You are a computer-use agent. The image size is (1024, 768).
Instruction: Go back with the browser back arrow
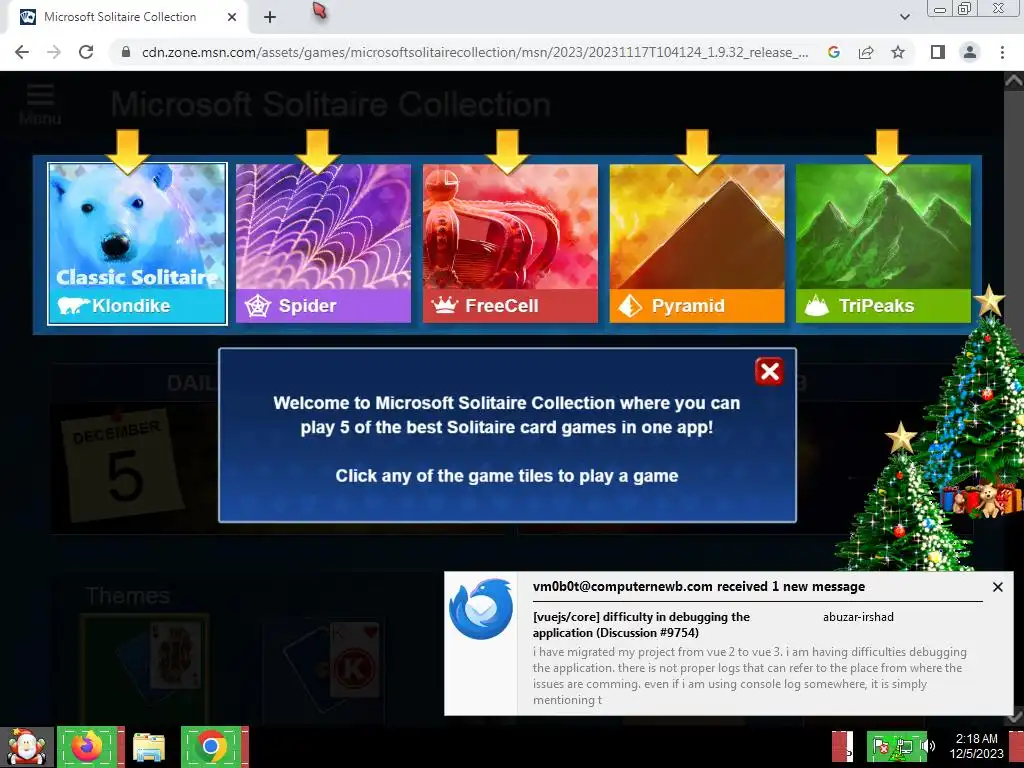pyautogui.click(x=22, y=52)
